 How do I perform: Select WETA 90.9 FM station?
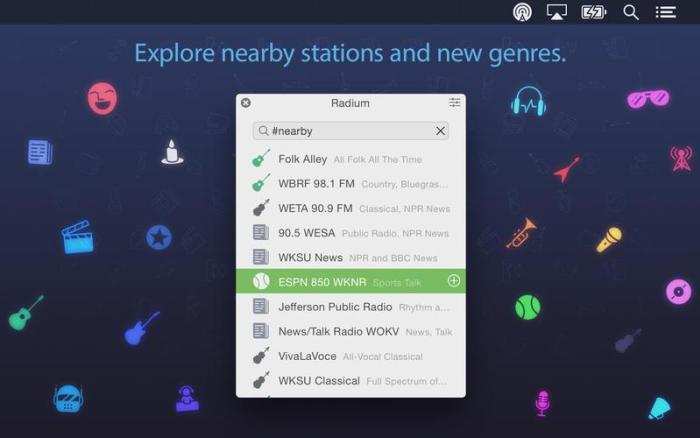click(350, 208)
